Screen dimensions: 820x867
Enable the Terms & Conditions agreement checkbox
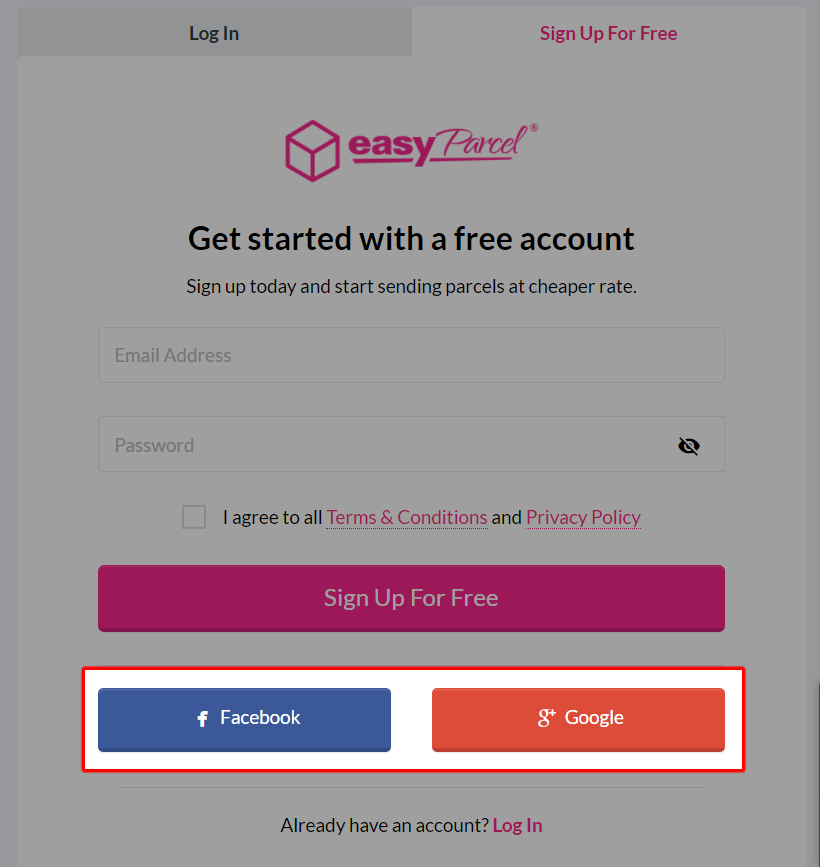(x=193, y=517)
